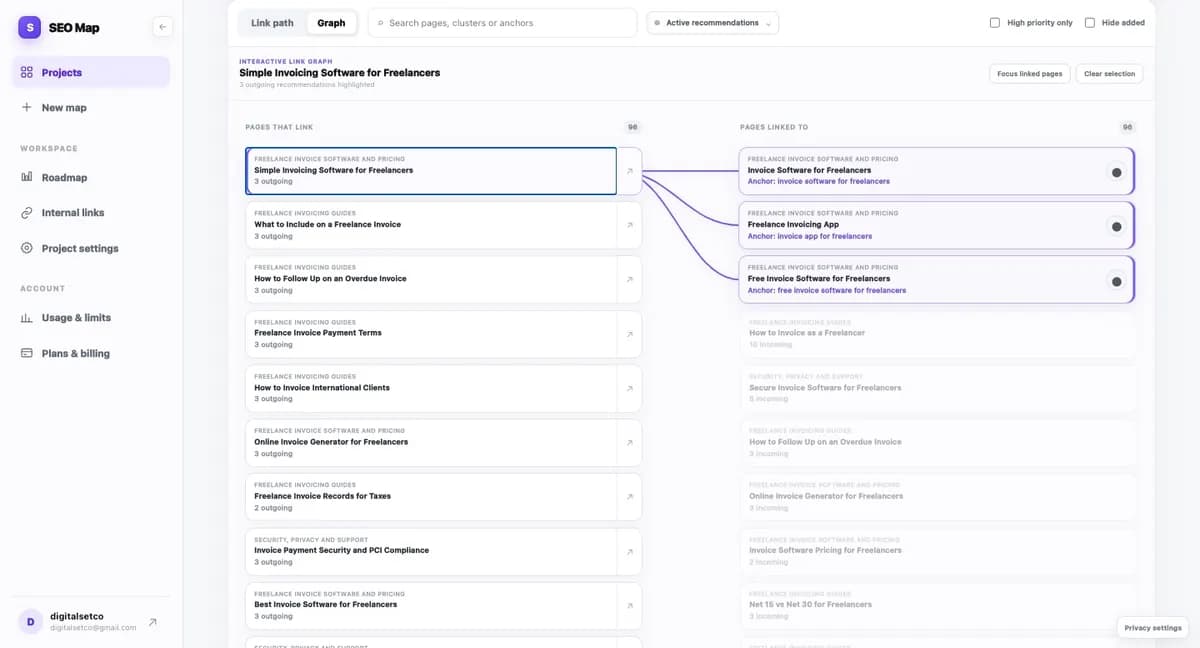Screen dimensions: 1200x648
Task: Toggle the Hide added checkbox
Action: point(1090,22)
